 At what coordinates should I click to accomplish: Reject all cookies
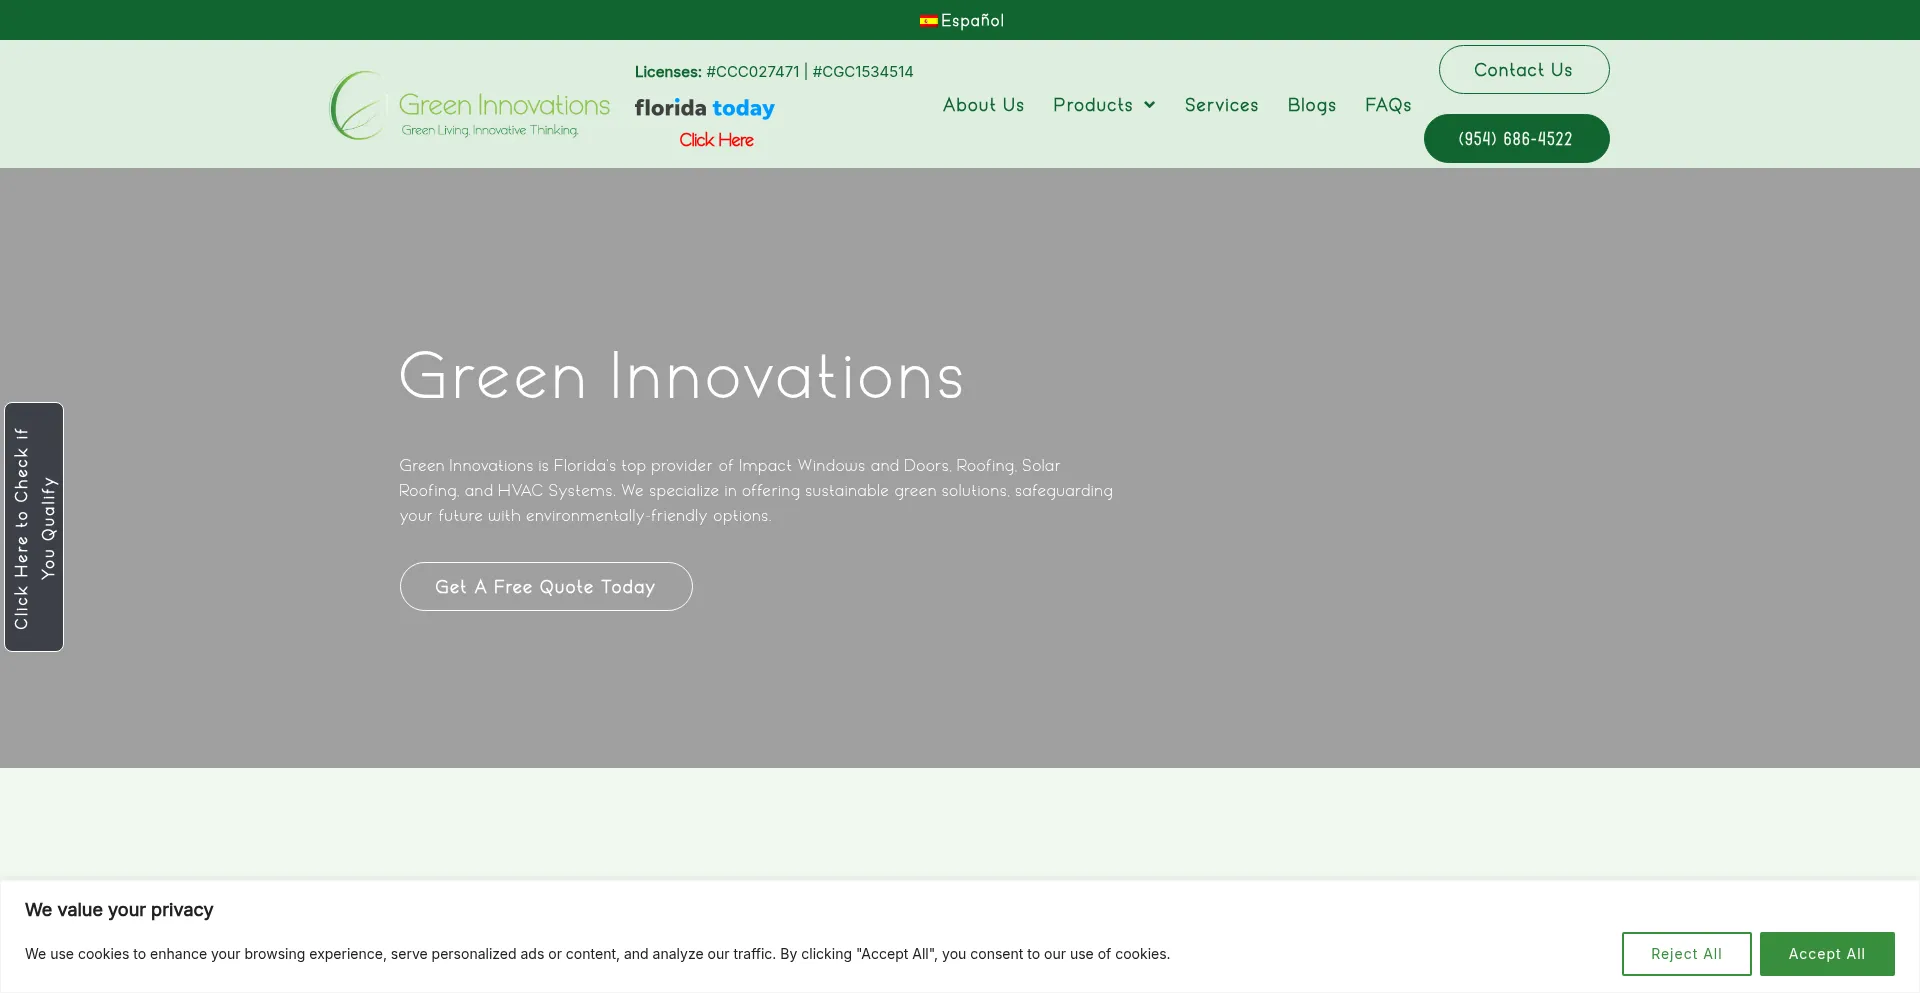[1685, 953]
